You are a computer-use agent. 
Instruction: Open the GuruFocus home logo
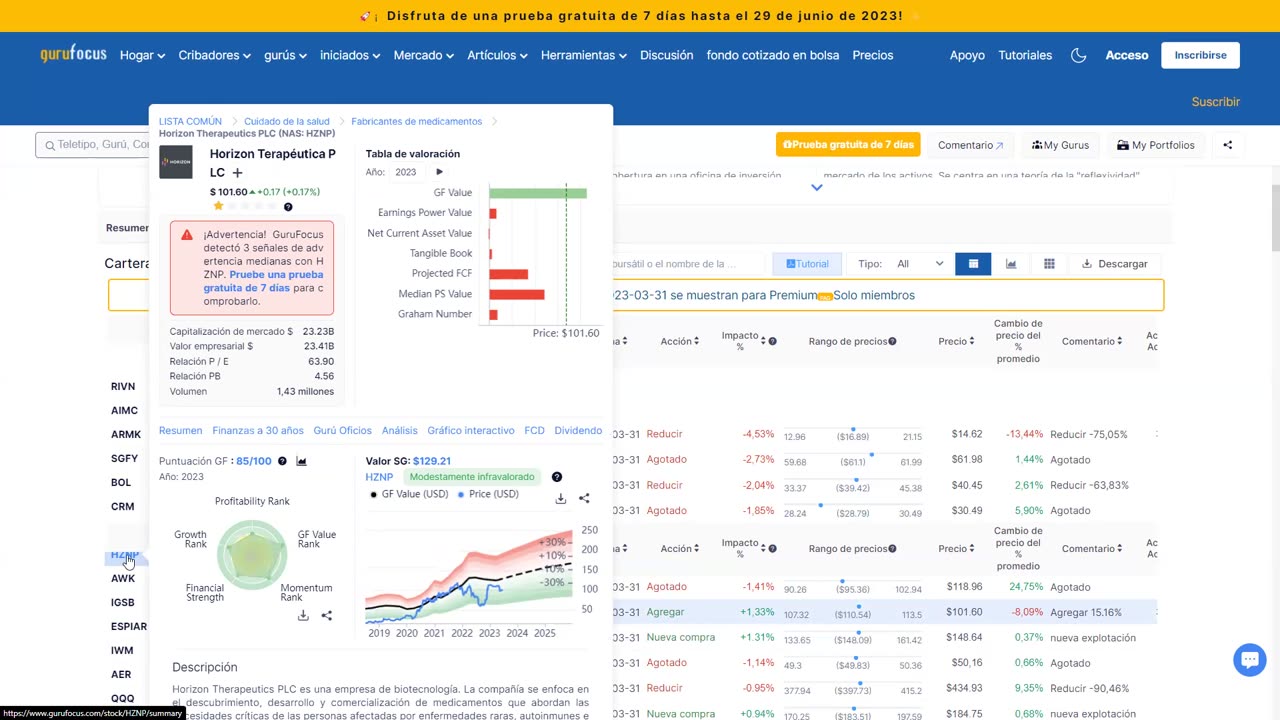pyautogui.click(x=73, y=54)
